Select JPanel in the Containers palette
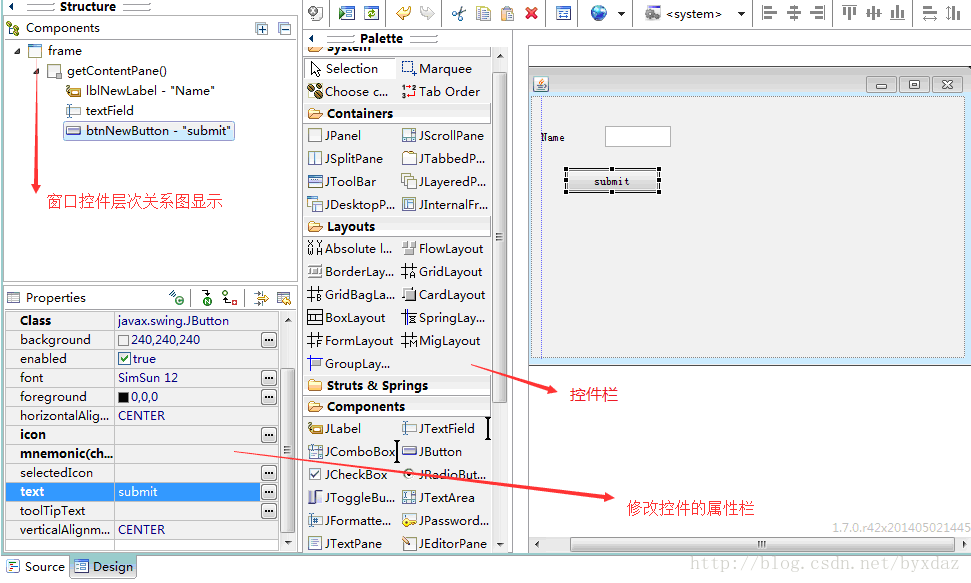 click(x=334, y=136)
